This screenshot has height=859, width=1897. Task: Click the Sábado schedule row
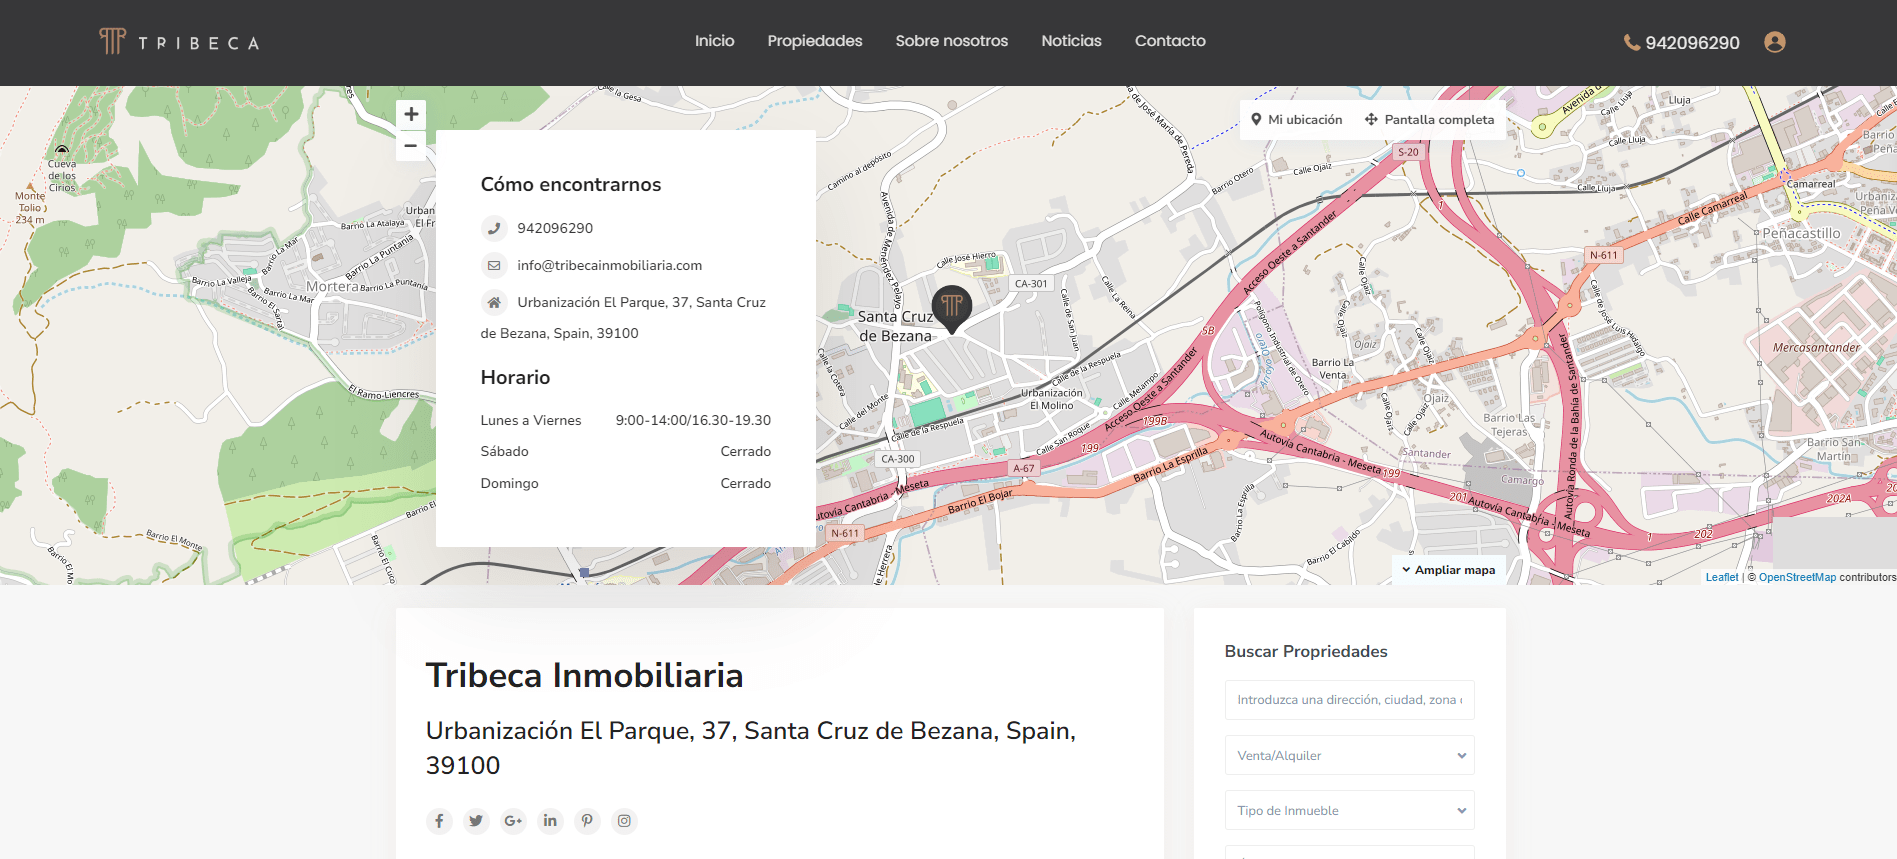[626, 452]
